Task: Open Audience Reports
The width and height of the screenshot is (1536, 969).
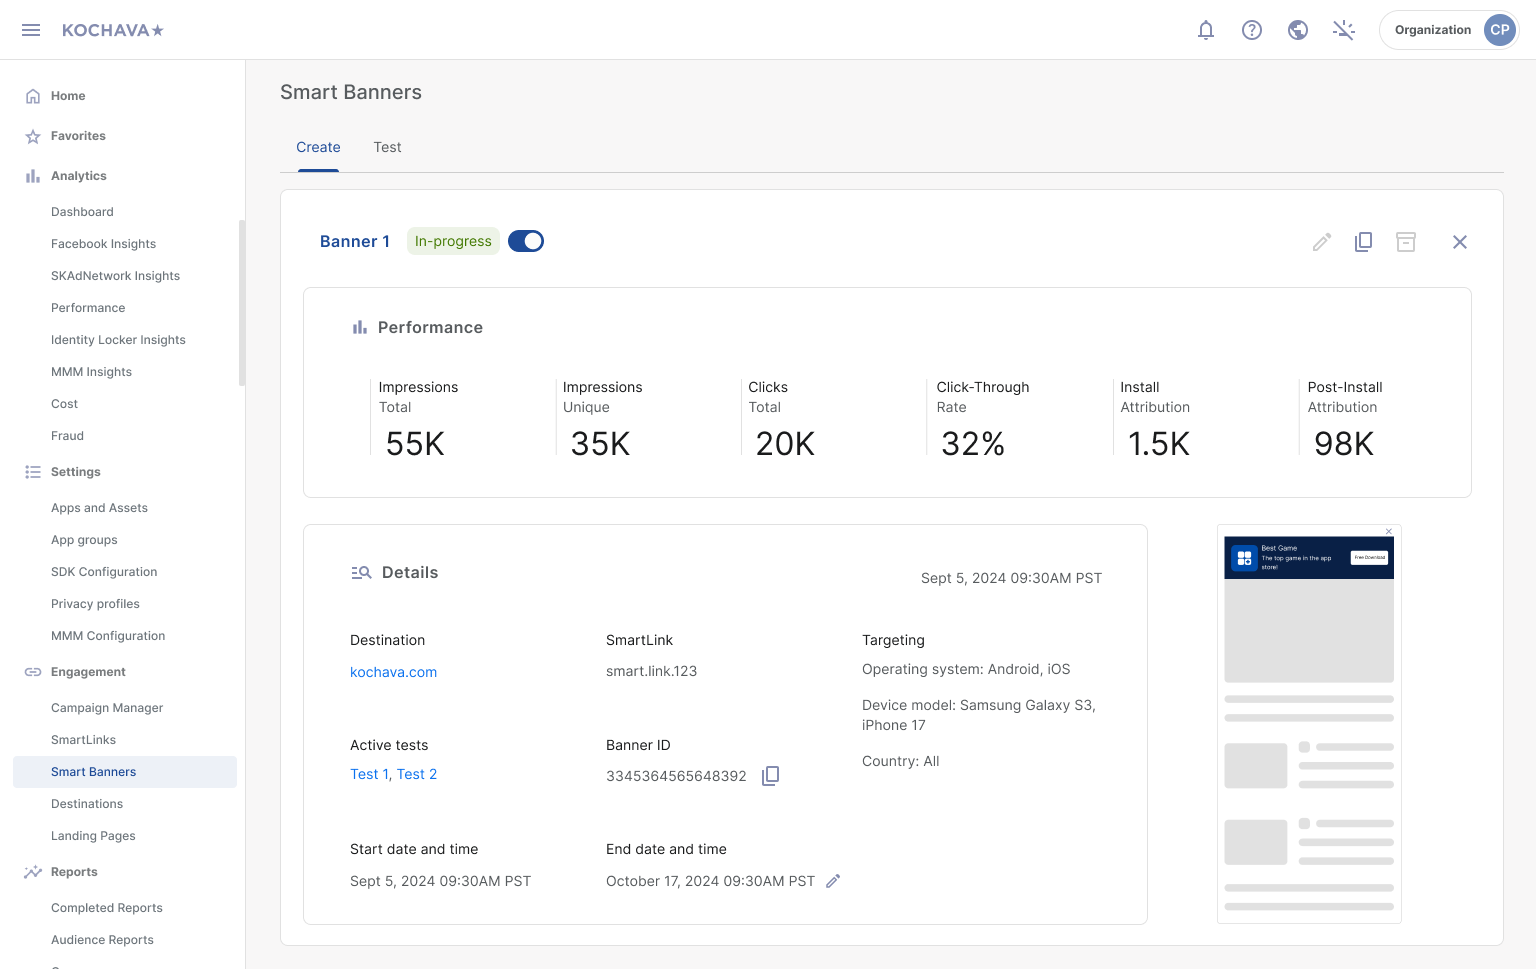Action: tap(102, 940)
